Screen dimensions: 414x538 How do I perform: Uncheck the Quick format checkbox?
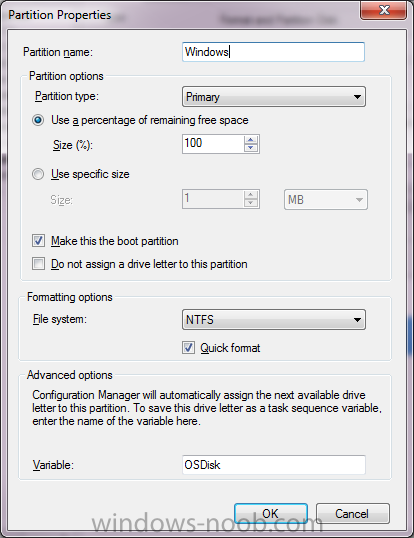(188, 348)
